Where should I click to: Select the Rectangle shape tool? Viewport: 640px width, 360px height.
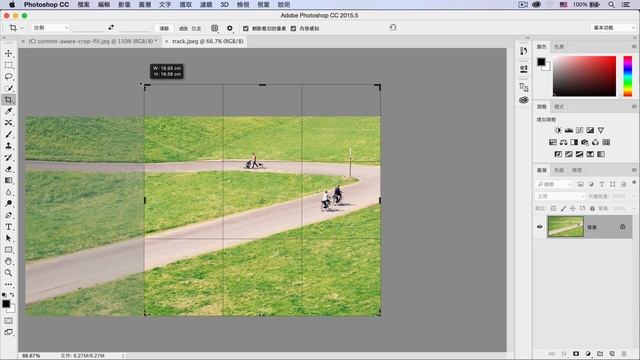[9, 249]
